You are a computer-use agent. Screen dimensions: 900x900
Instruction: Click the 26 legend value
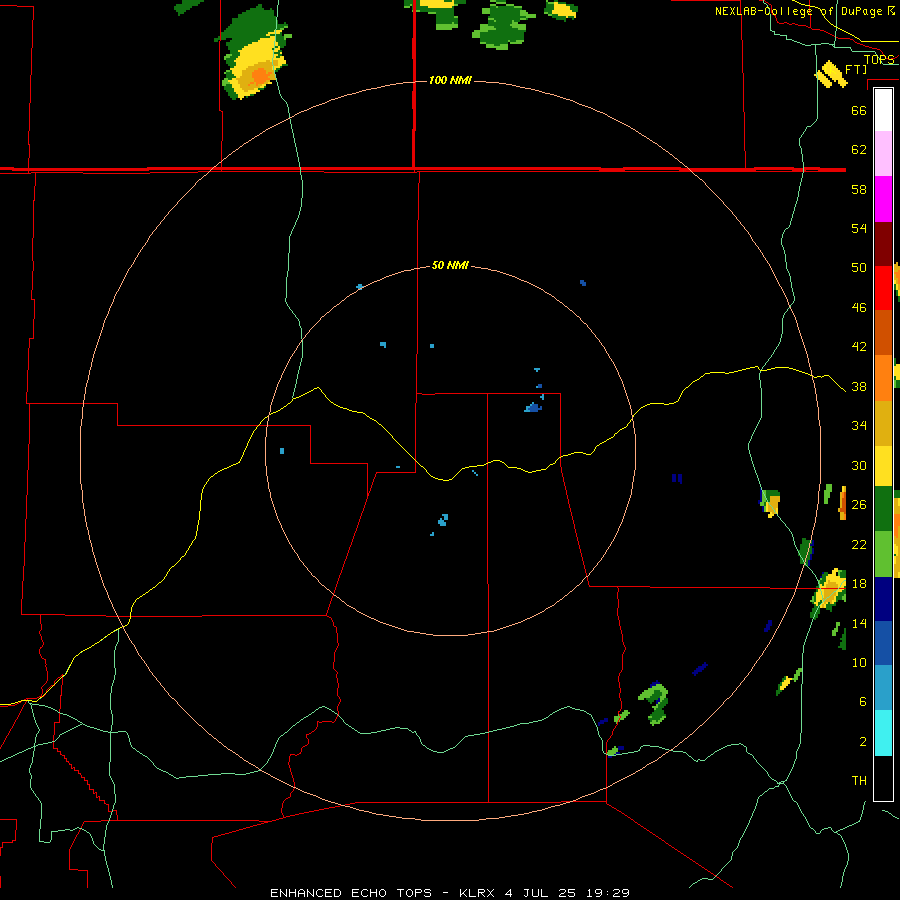pos(859,504)
